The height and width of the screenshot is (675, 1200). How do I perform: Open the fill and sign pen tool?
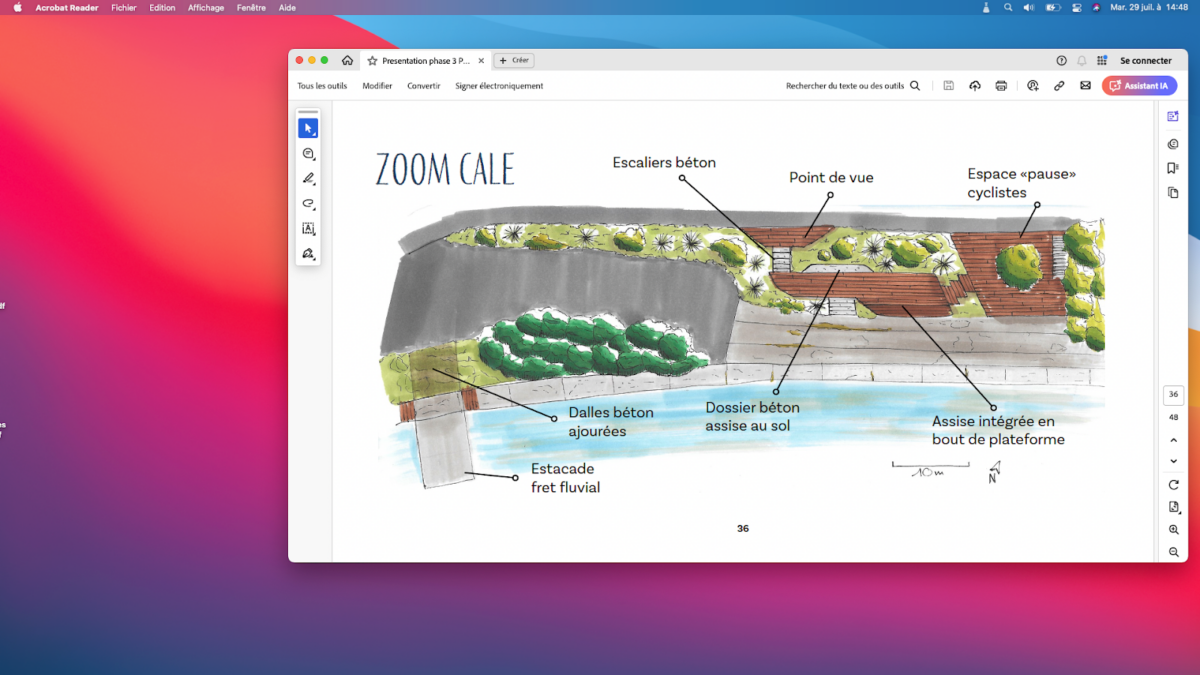pos(308,254)
